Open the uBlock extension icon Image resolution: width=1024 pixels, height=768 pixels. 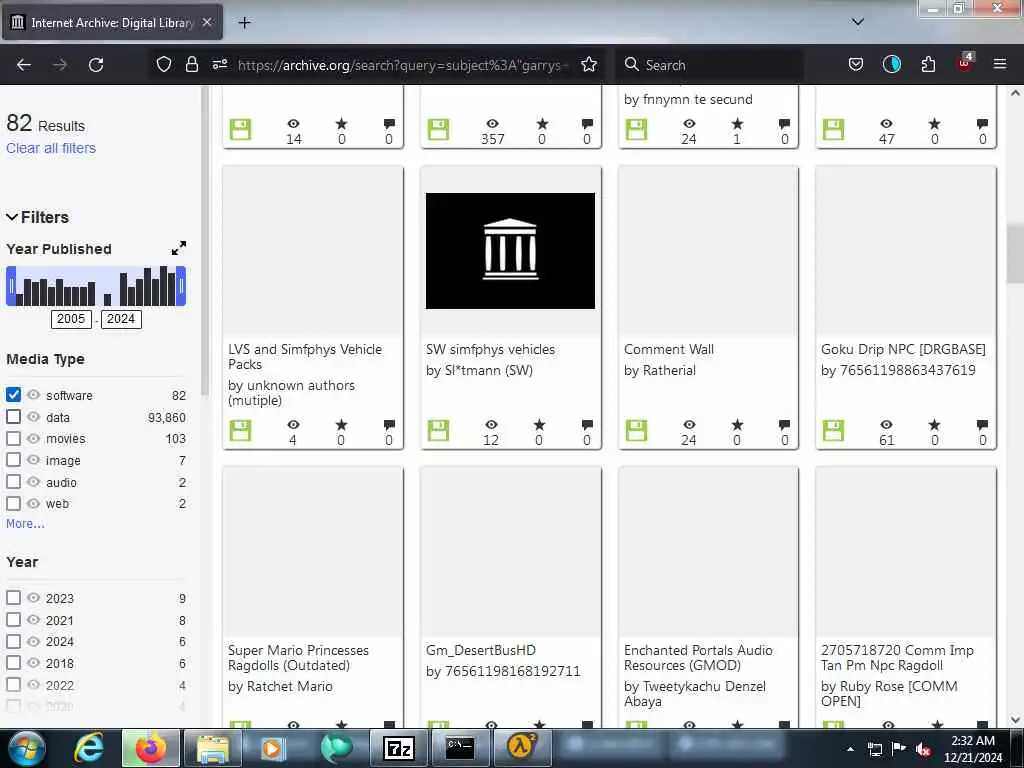(x=965, y=63)
